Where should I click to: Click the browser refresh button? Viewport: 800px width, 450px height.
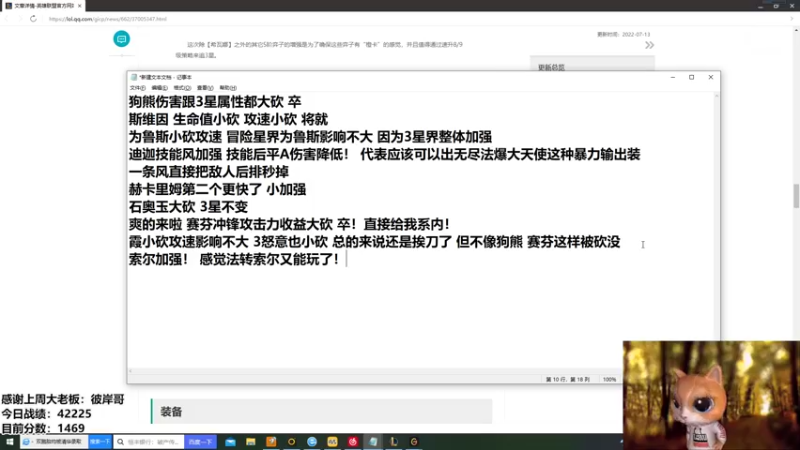33,19
